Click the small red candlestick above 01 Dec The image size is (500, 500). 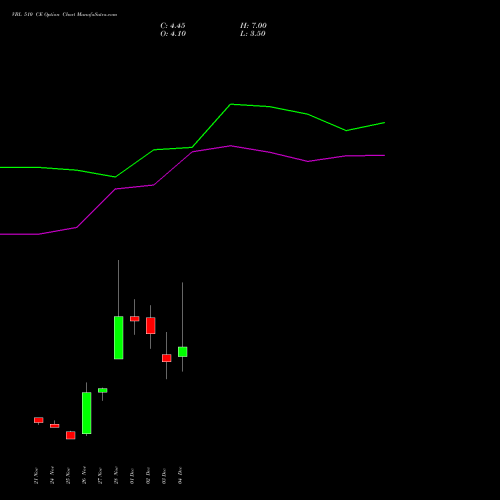point(135,319)
